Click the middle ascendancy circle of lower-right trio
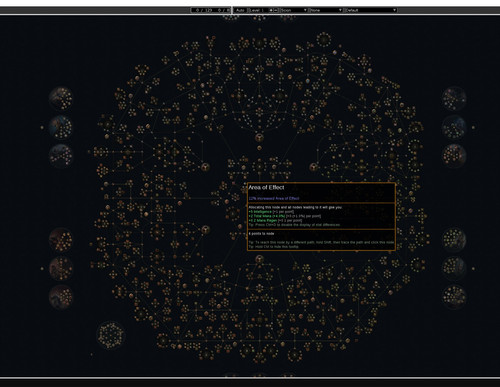Image resolution: width=500 pixels, height=387 pixels. click(x=454, y=268)
